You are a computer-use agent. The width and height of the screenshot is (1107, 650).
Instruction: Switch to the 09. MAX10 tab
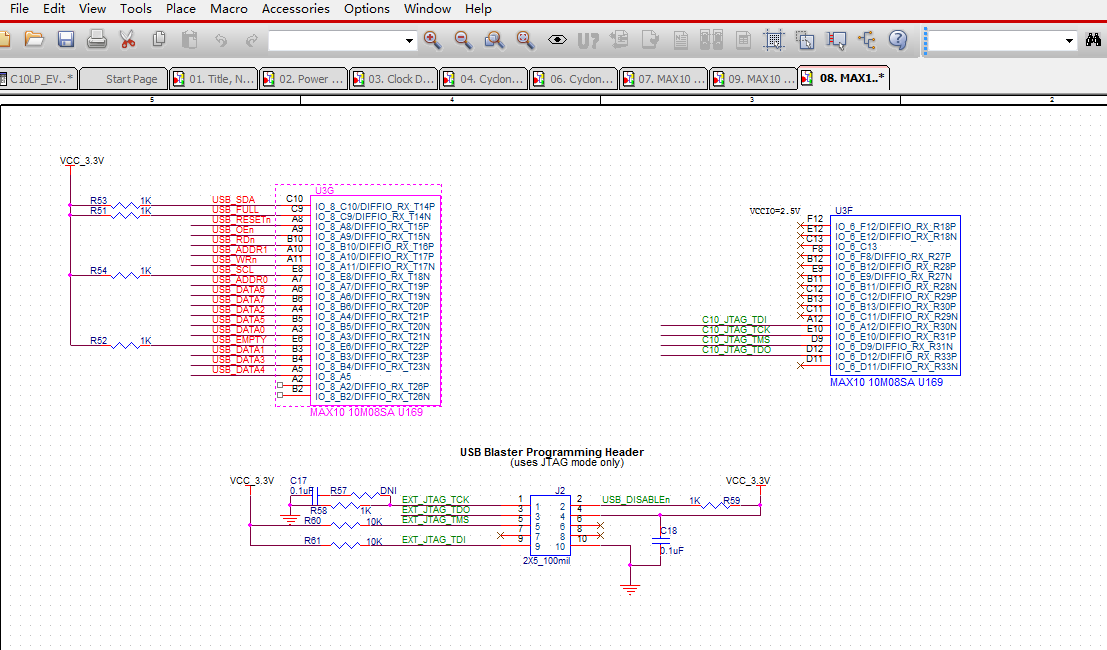pos(753,78)
